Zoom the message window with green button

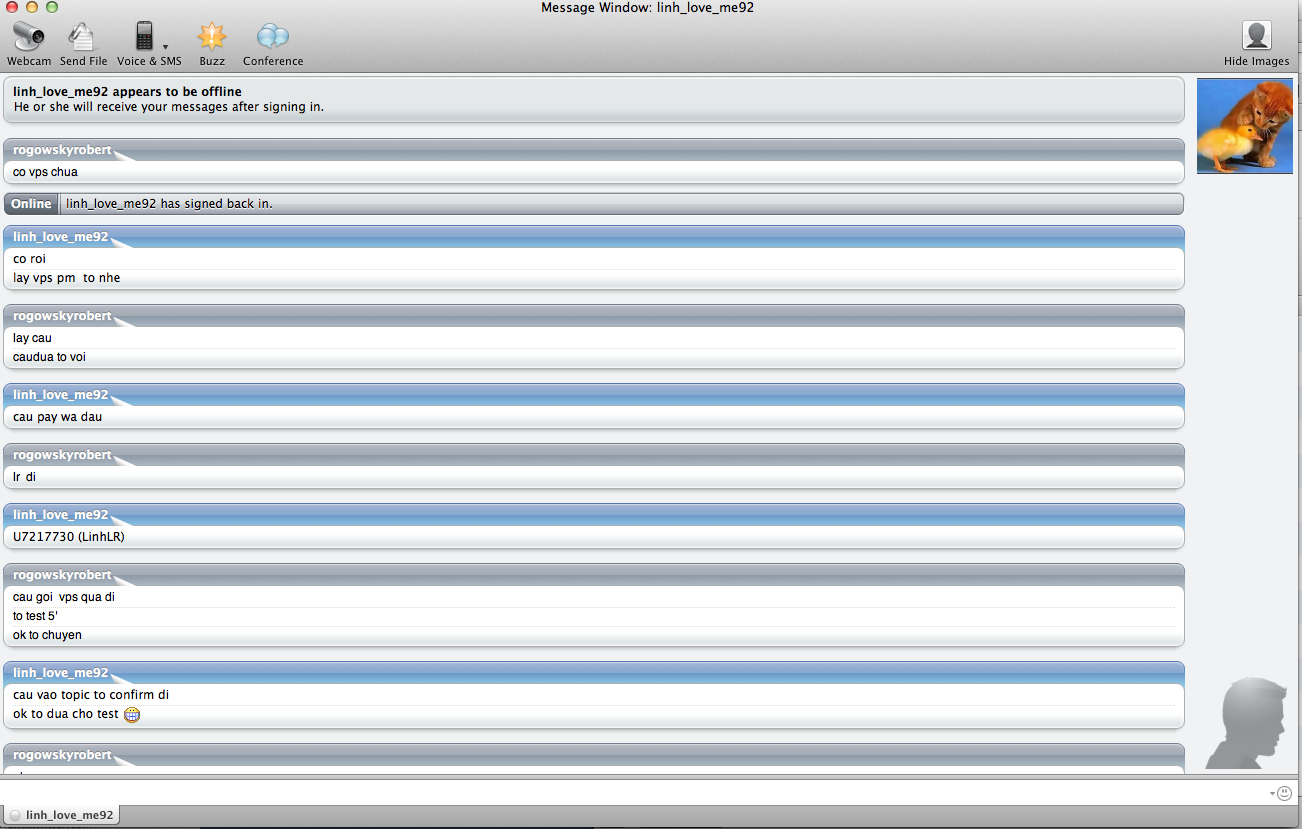(x=51, y=8)
